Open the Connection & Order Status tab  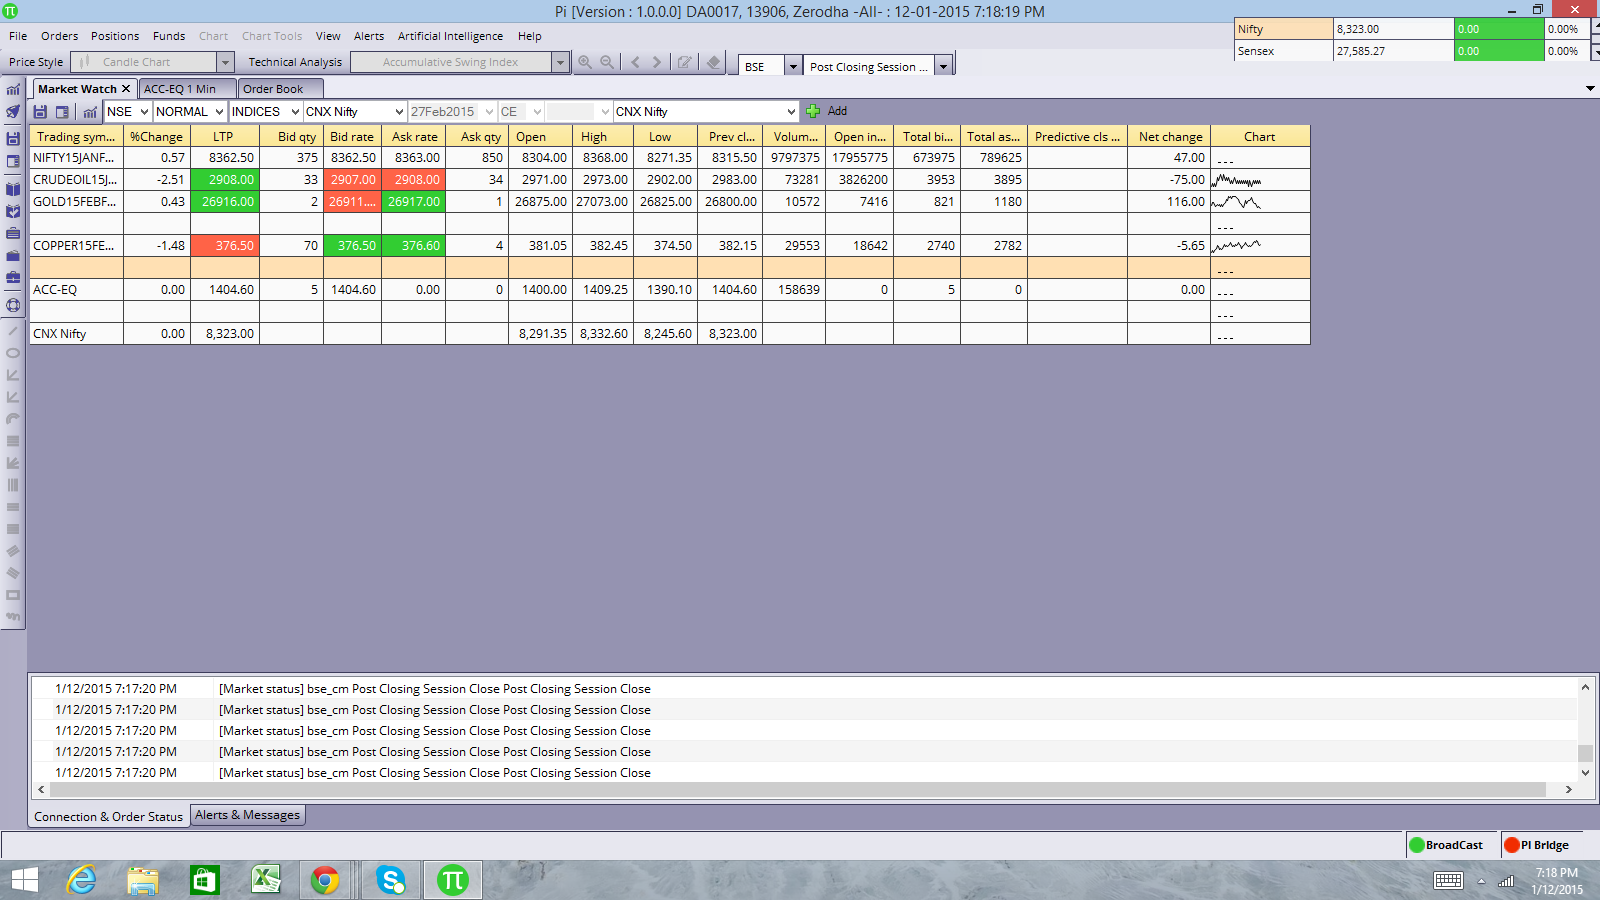[109, 817]
